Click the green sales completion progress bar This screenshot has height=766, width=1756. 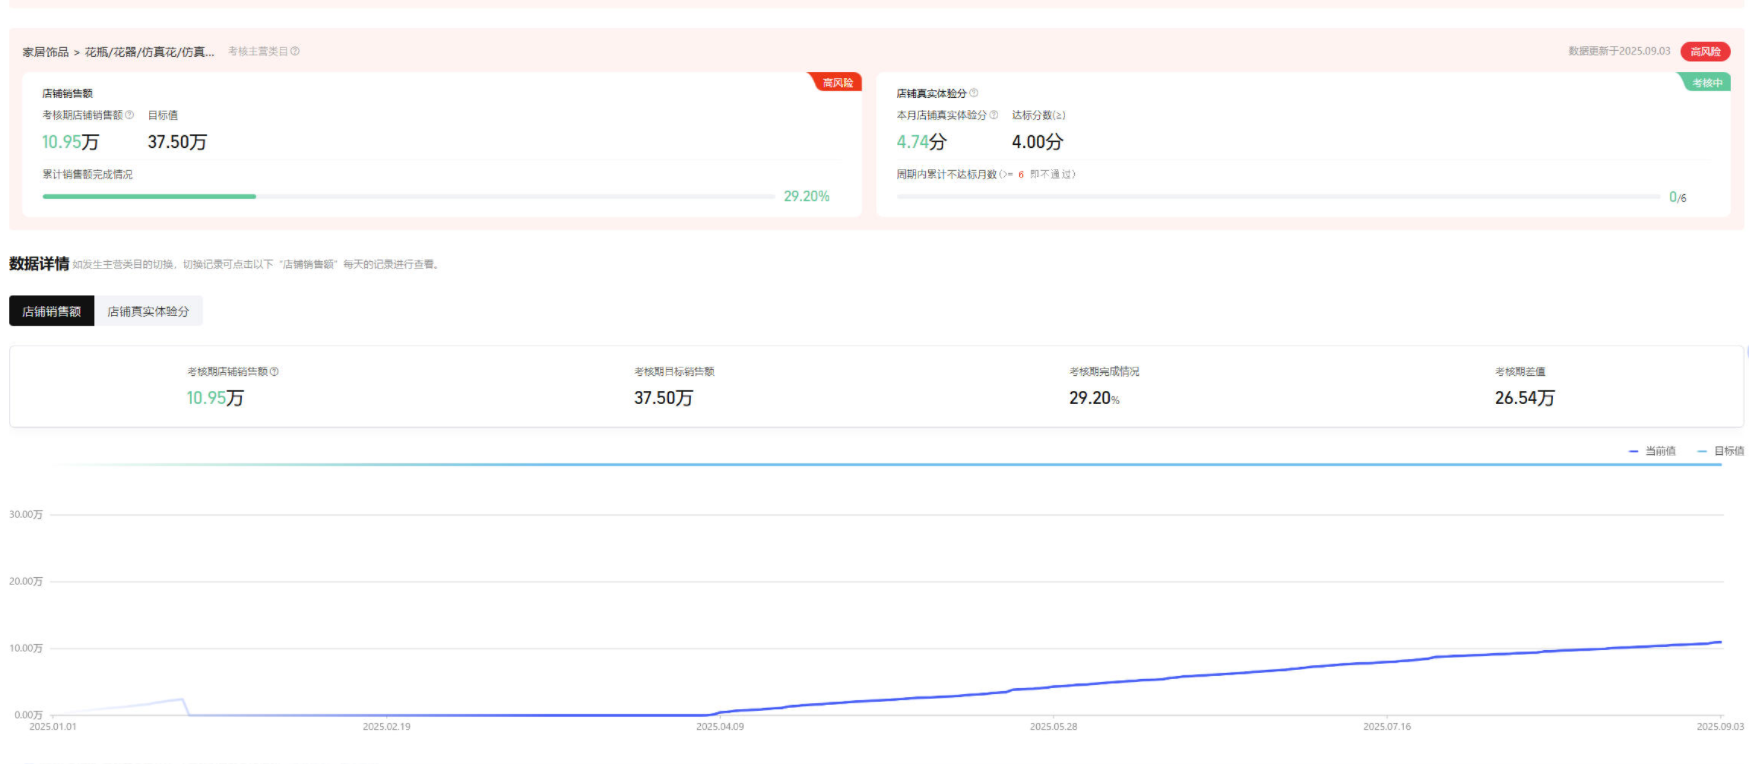[150, 196]
